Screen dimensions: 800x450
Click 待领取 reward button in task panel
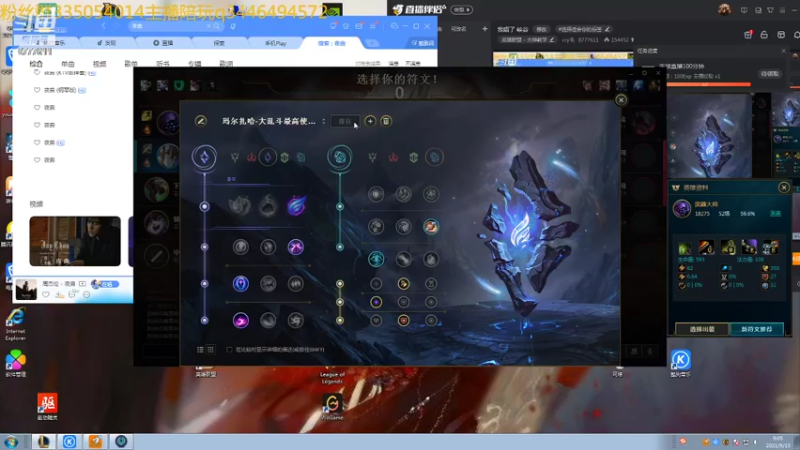(x=769, y=74)
